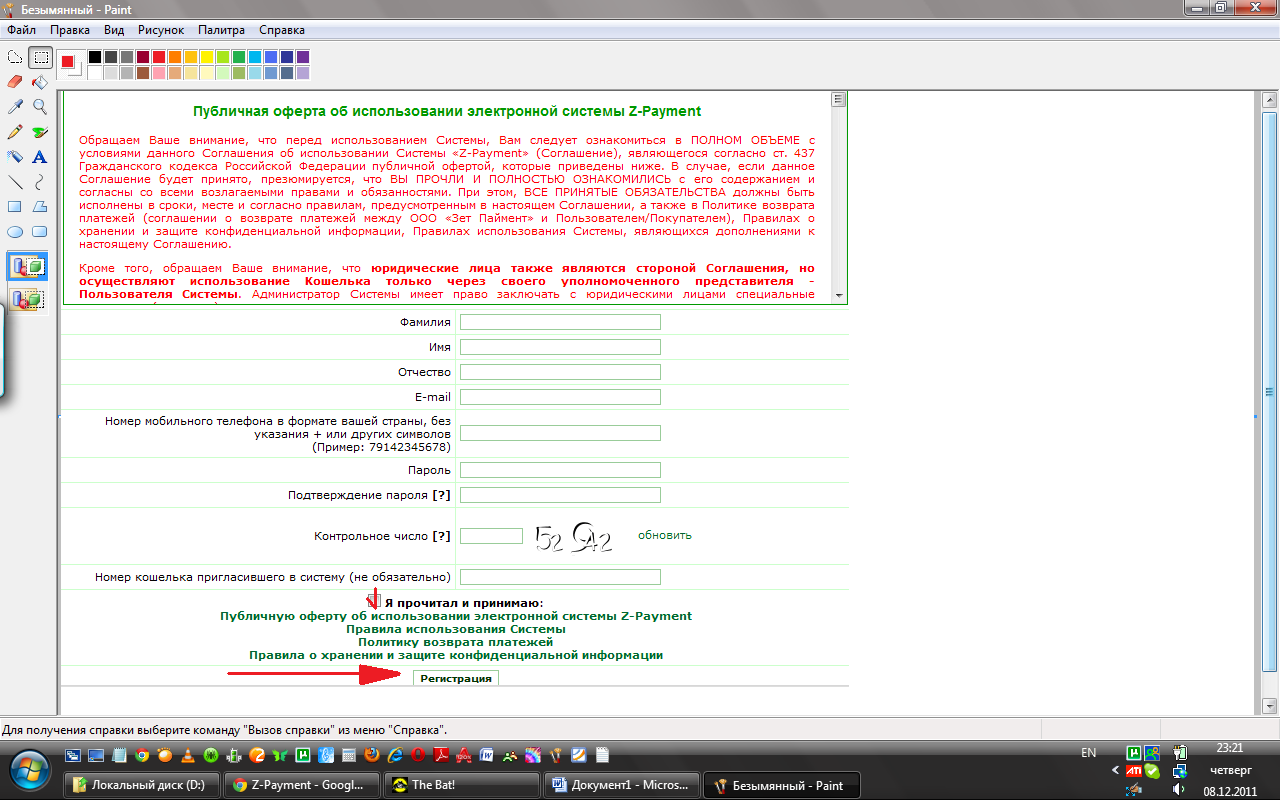Open the Файл menu
The width and height of the screenshot is (1280, 800).
[x=21, y=30]
